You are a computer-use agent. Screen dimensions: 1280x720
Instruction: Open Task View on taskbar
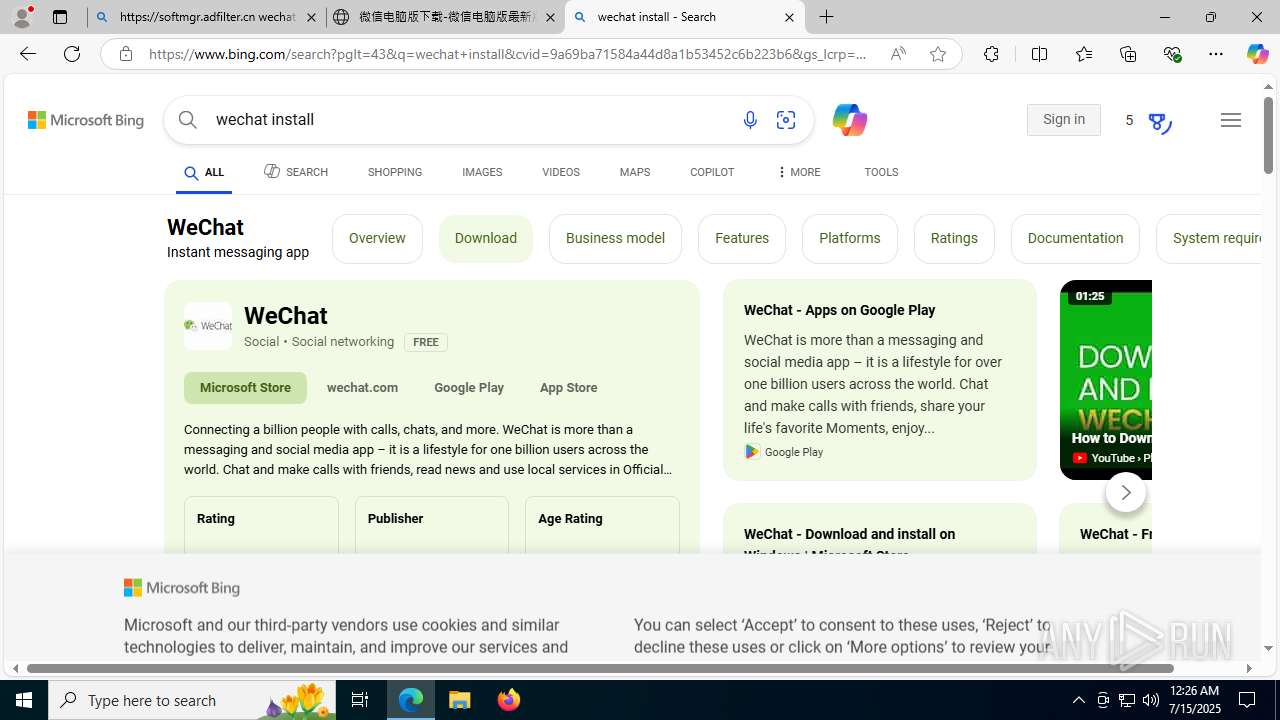click(x=360, y=700)
